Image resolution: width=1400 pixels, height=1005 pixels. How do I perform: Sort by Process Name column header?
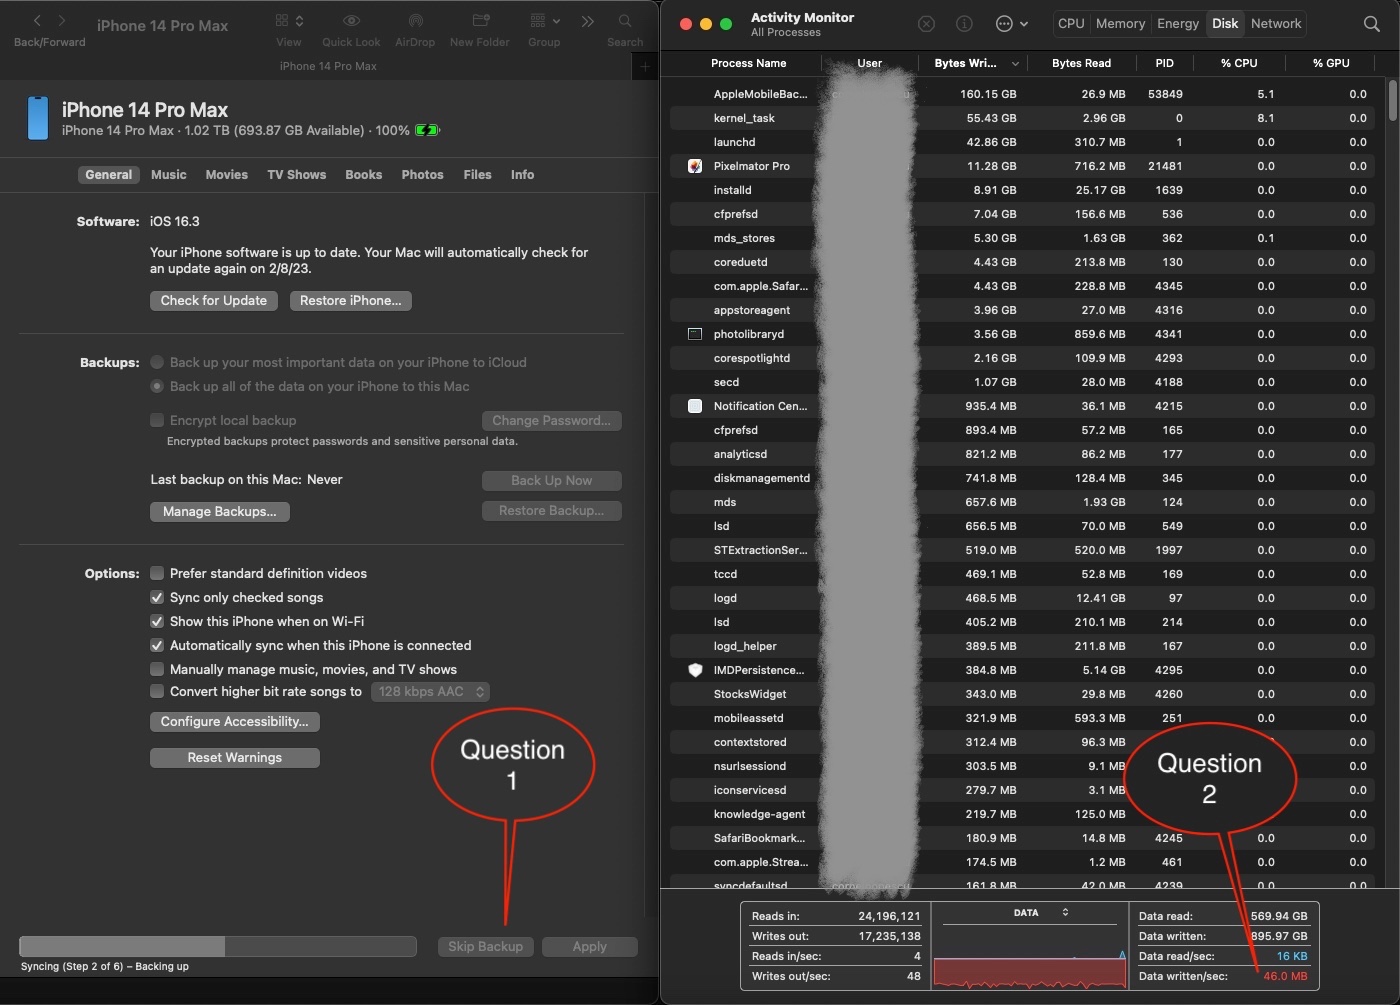pos(748,63)
